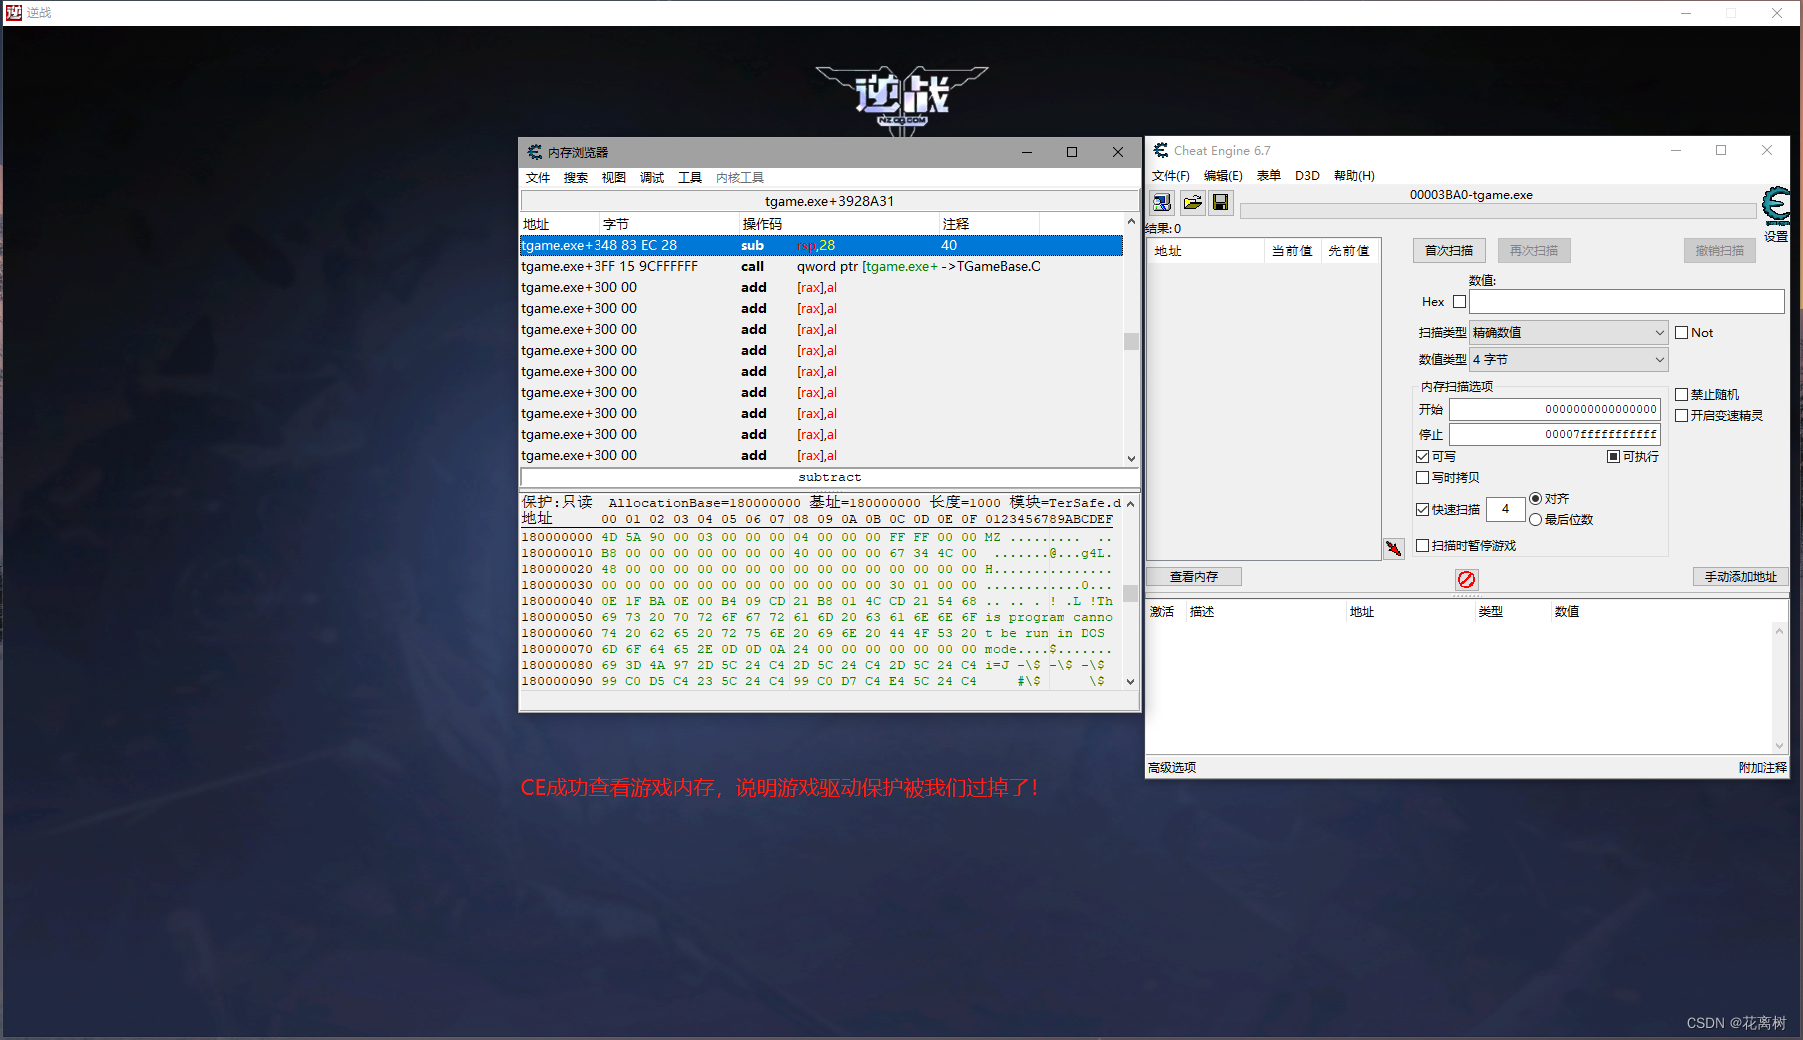This screenshot has width=1803, height=1040.
Task: Click the tgame.exe+3928A31 address bar
Action: (829, 201)
